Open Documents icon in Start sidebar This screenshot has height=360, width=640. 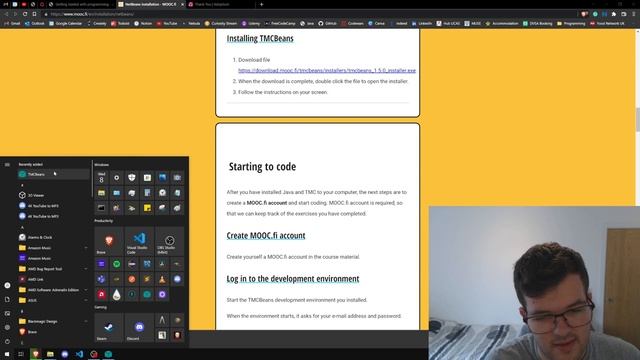tap(7, 300)
